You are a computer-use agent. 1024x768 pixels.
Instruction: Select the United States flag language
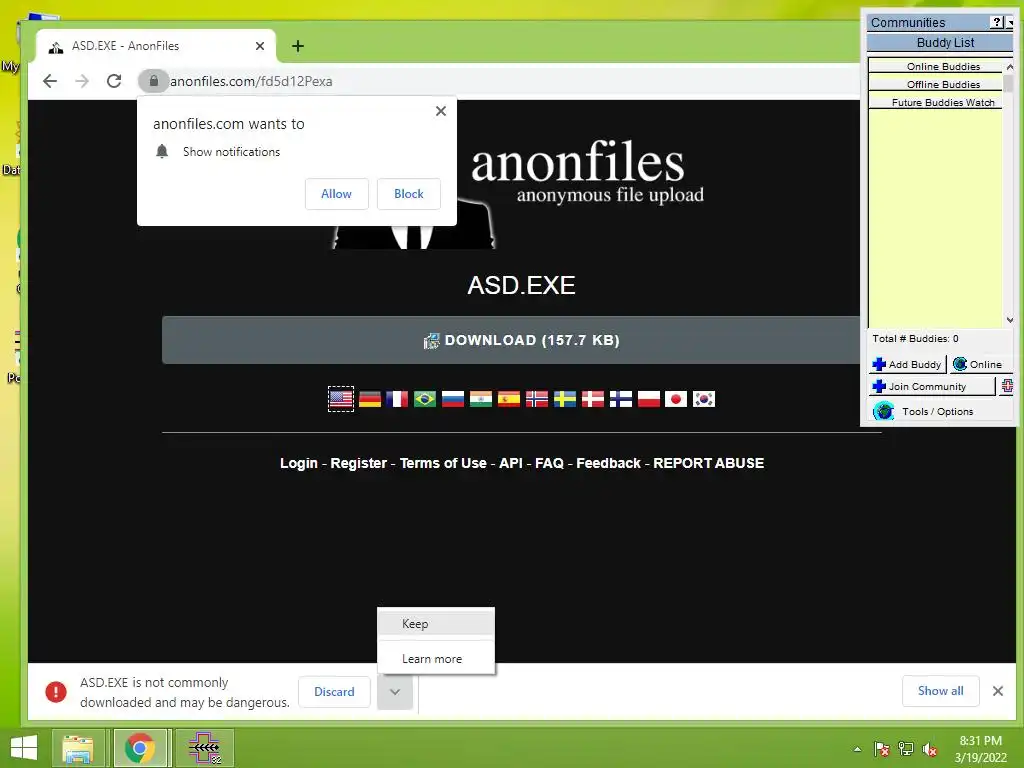341,398
